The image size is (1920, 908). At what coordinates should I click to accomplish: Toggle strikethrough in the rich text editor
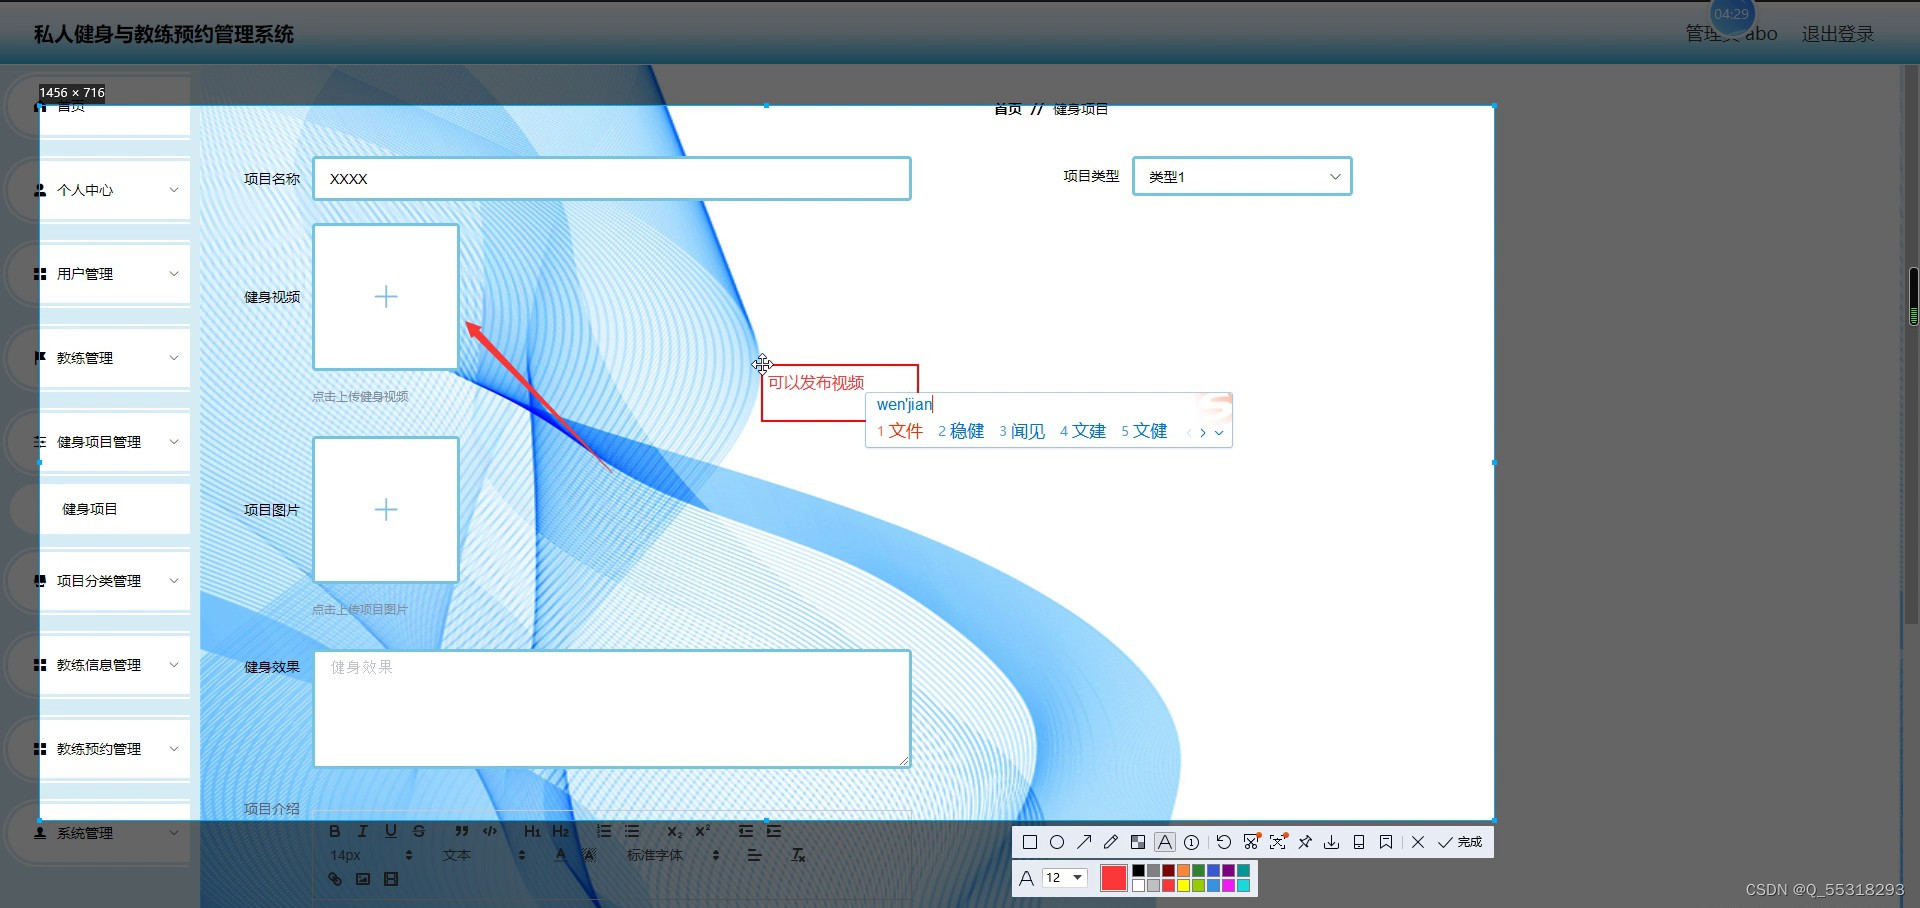point(419,831)
